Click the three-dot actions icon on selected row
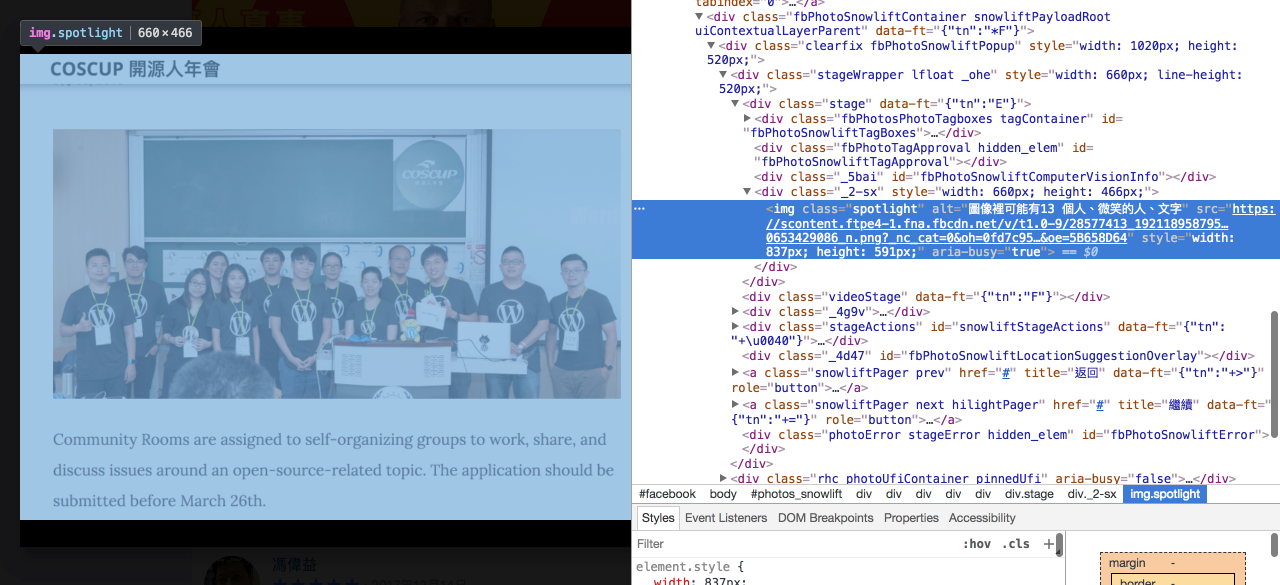The height and width of the screenshot is (585, 1280). [640, 209]
